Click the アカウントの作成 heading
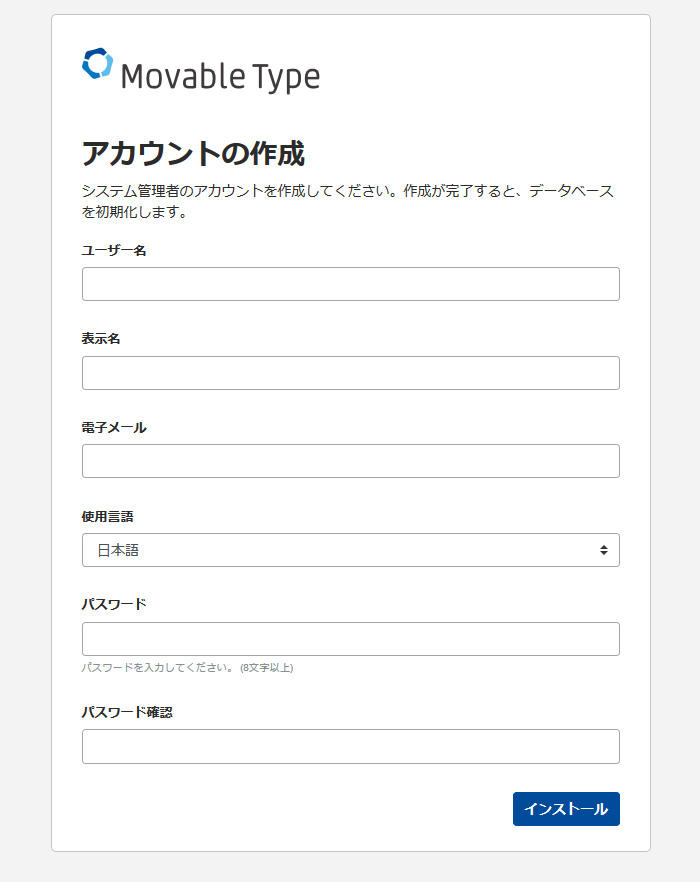Screen dimensions: 700x882 [193, 154]
